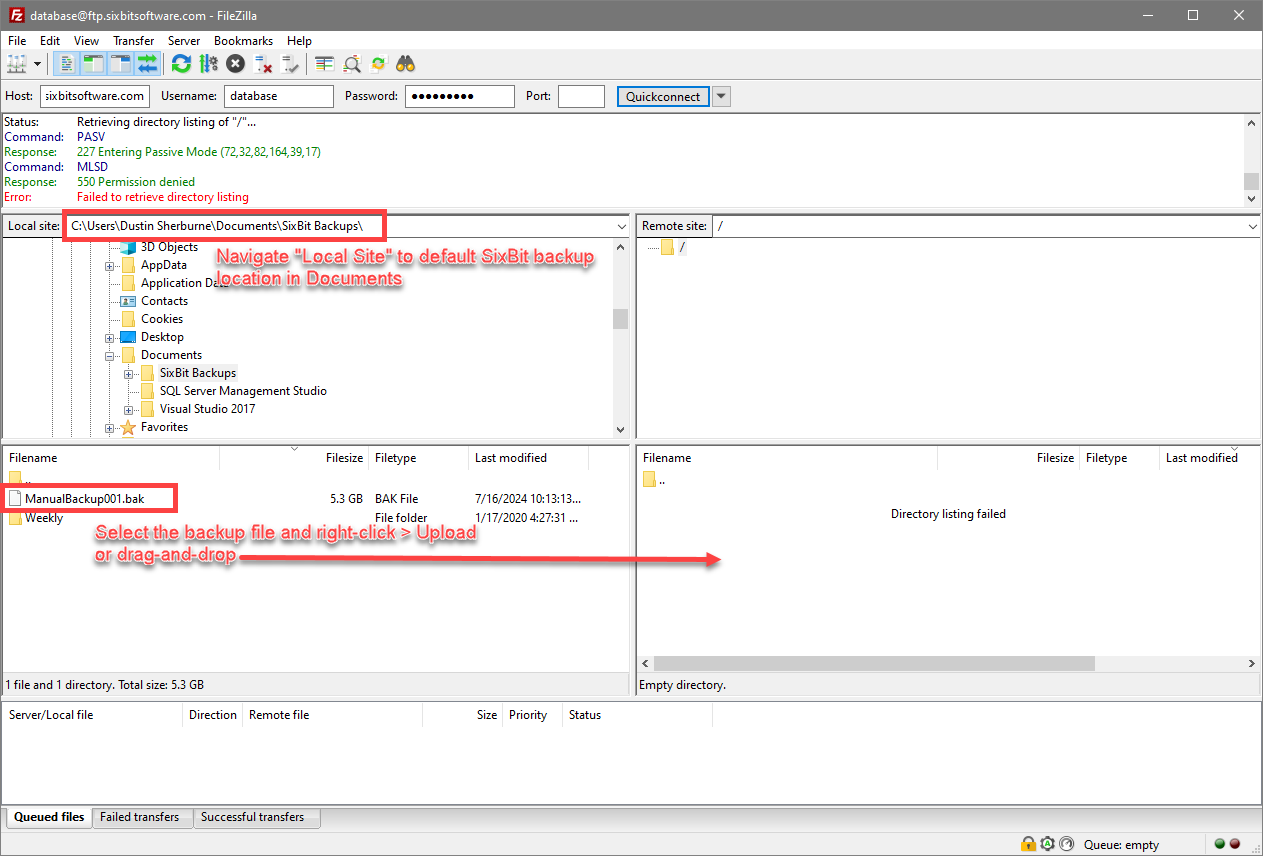Viewport: 1263px width, 856px height.
Task: Open Site Manager dropdown arrow in toolbar
Action: point(38,64)
